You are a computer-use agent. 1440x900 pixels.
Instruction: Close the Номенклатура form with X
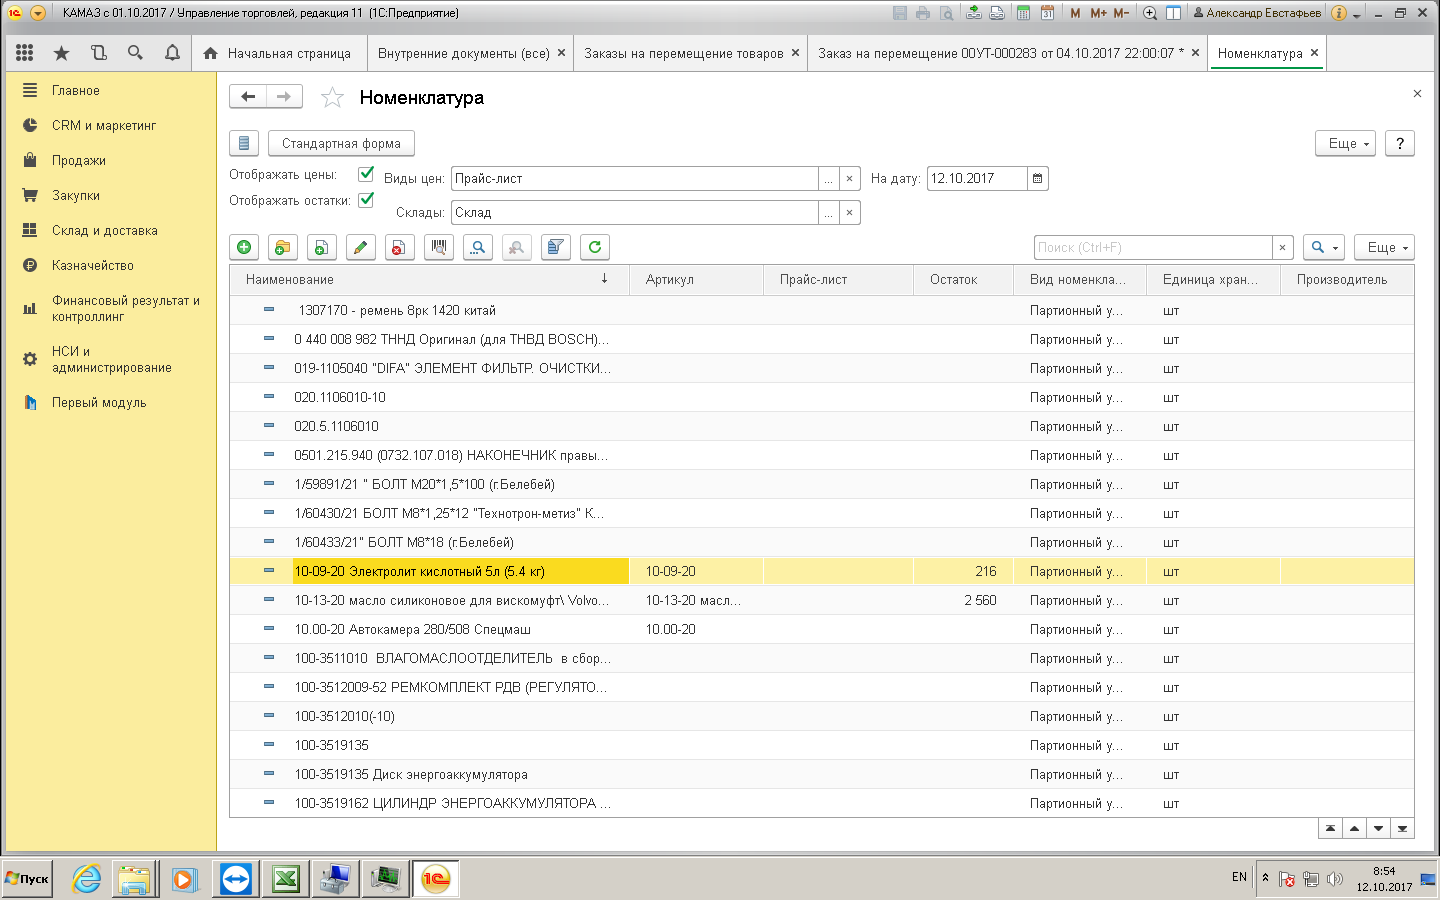tap(1417, 93)
